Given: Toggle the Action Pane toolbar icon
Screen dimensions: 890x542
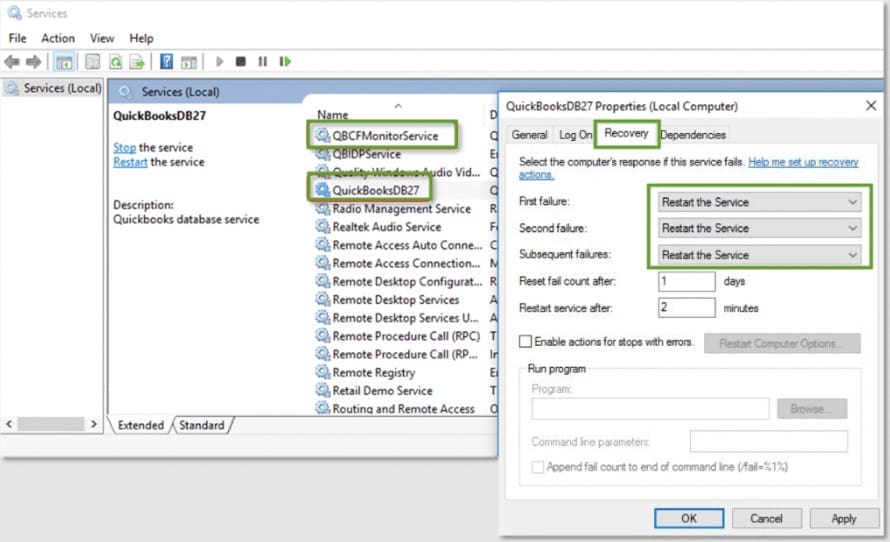Looking at the screenshot, I should click(188, 61).
